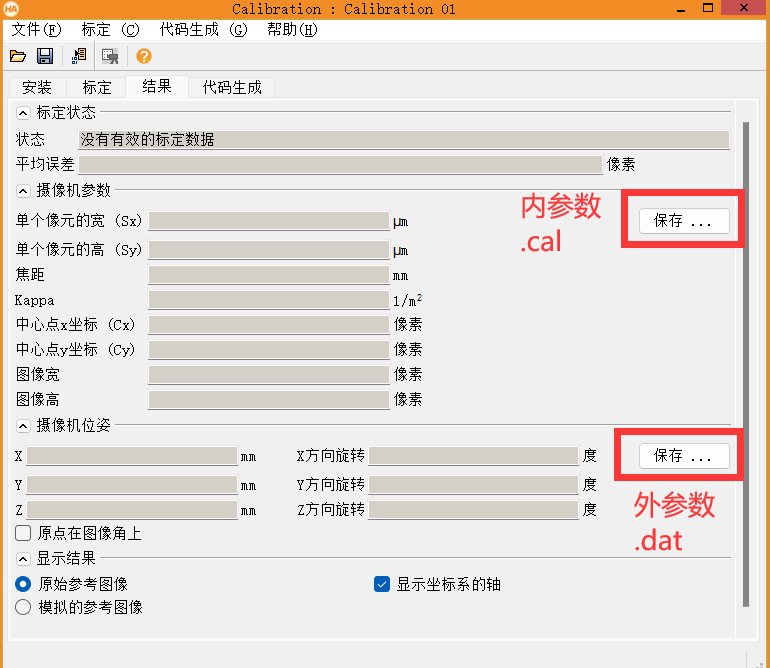The image size is (770, 668).
Task: Click 保存 button for camera pose
Action: 683,456
